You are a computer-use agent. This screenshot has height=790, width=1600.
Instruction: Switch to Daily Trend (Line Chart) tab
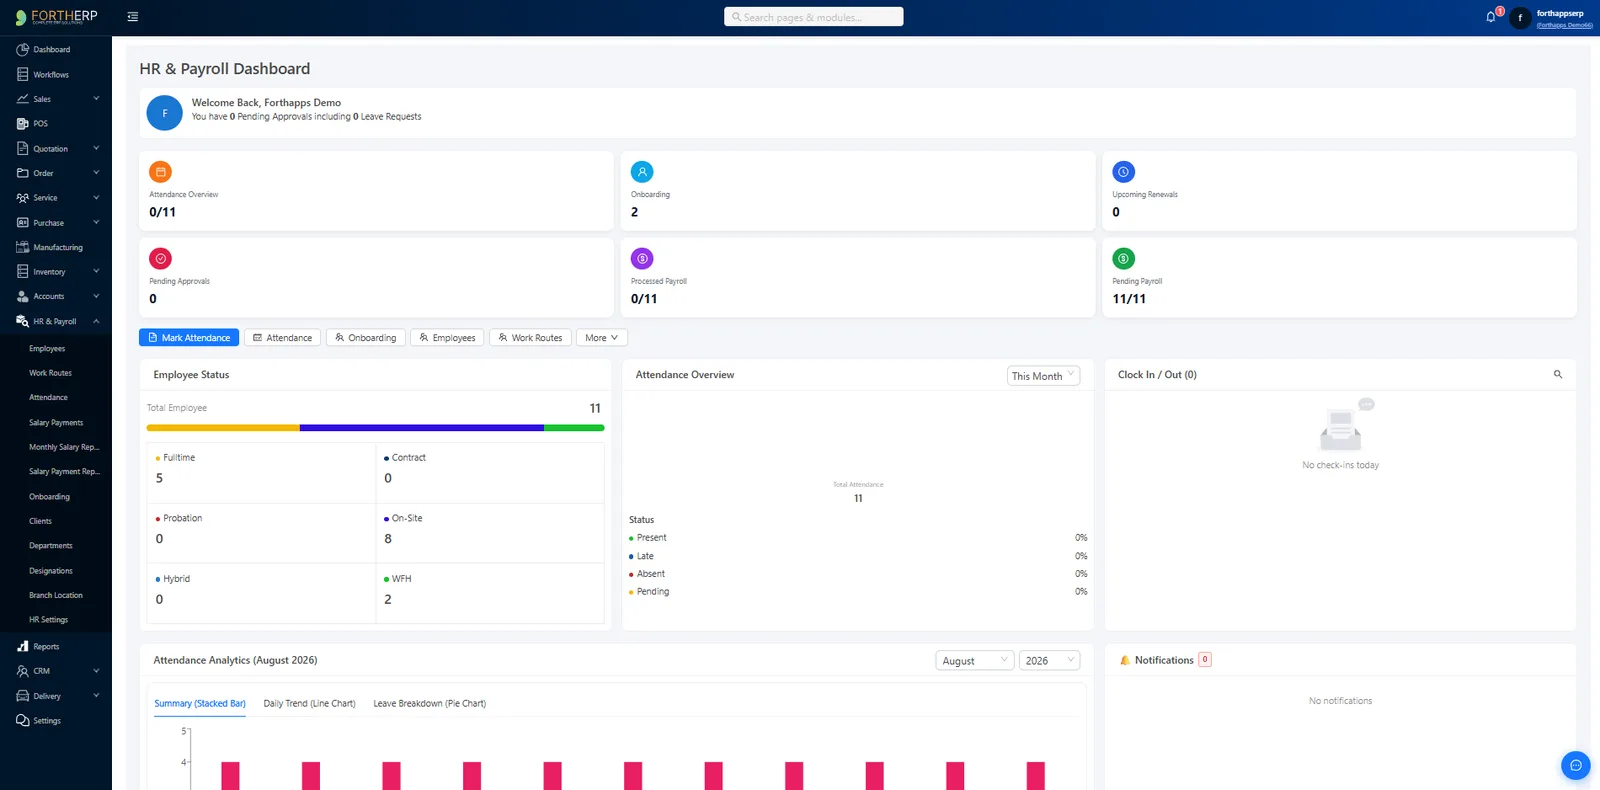(x=309, y=704)
